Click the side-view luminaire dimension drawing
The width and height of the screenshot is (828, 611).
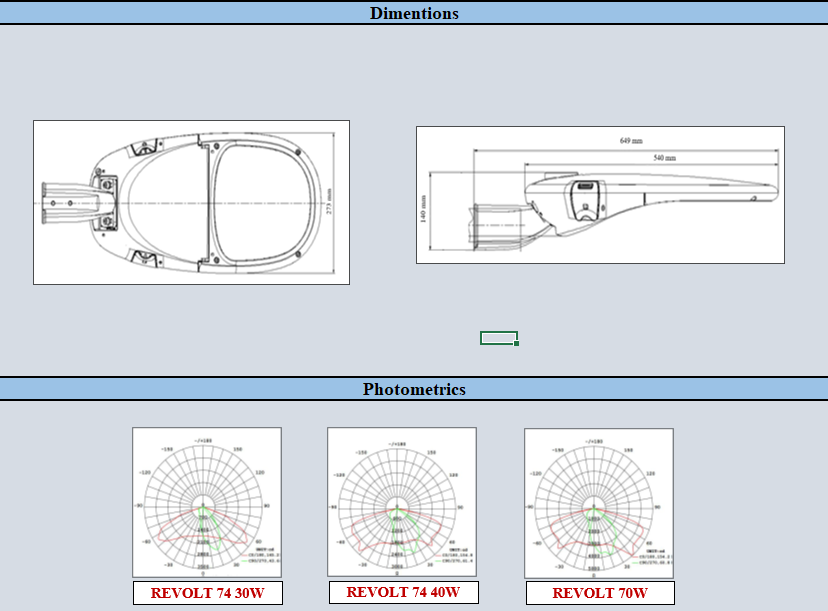coord(600,195)
